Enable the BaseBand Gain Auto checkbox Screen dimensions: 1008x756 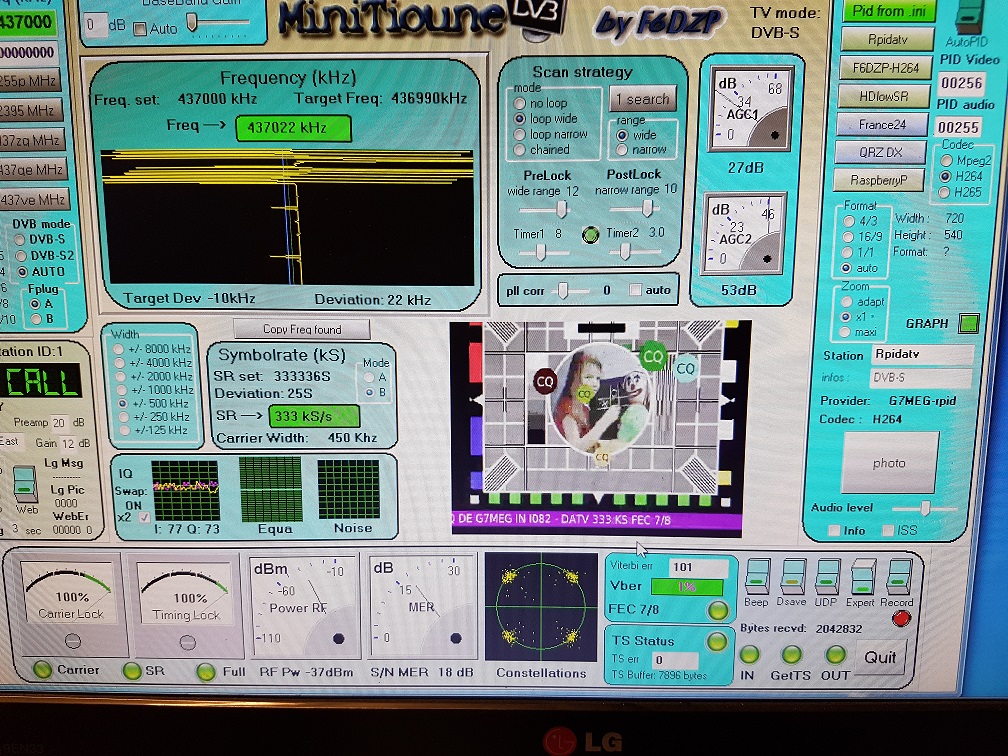pos(140,29)
